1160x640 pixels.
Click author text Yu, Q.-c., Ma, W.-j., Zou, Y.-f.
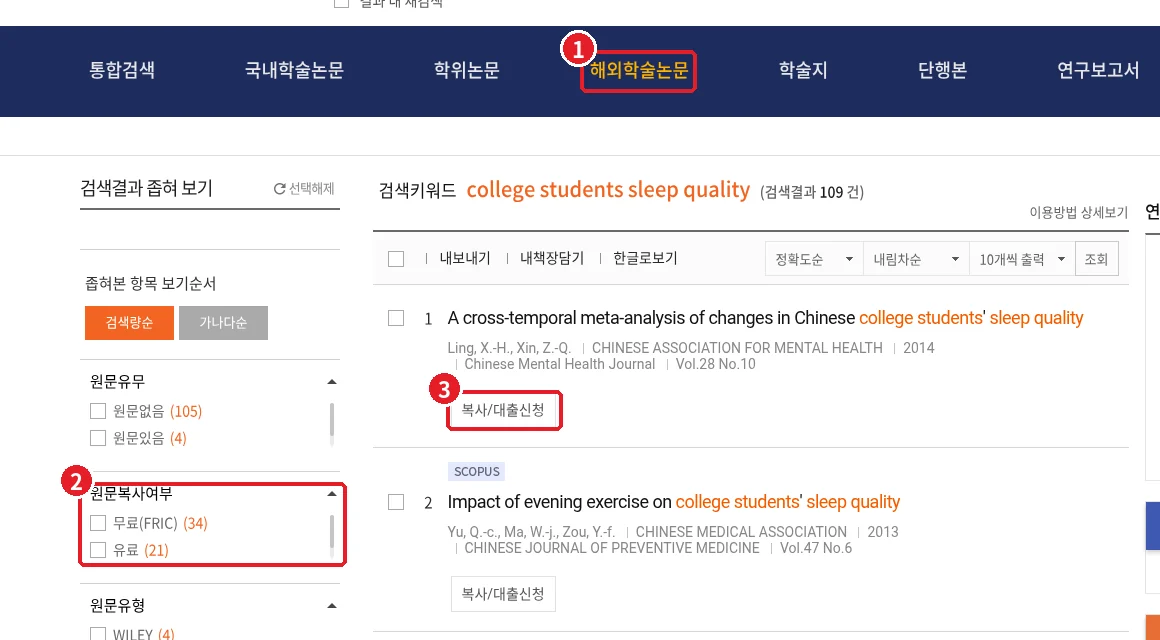click(x=531, y=532)
